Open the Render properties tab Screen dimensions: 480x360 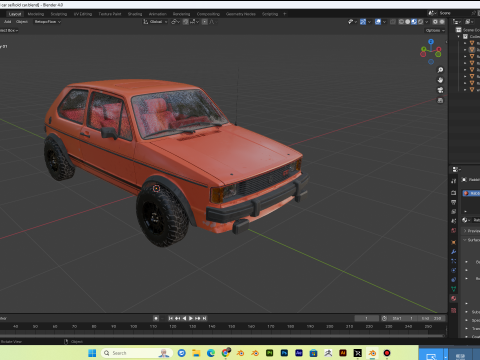[x=454, y=193]
